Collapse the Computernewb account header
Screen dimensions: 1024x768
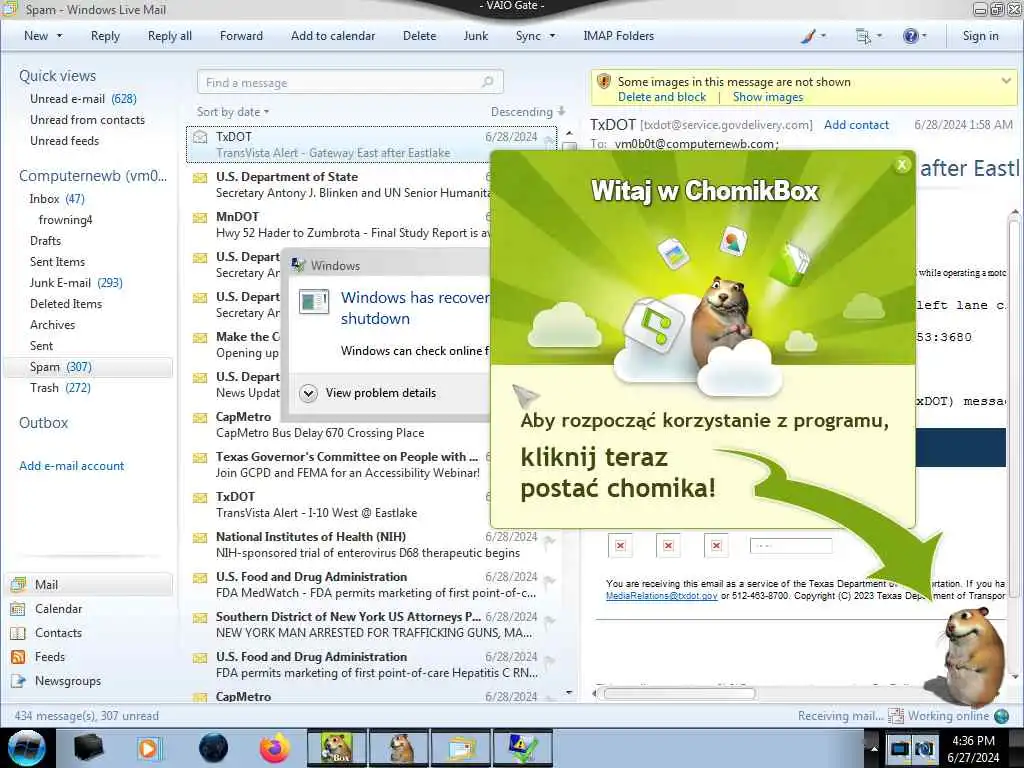click(x=93, y=176)
